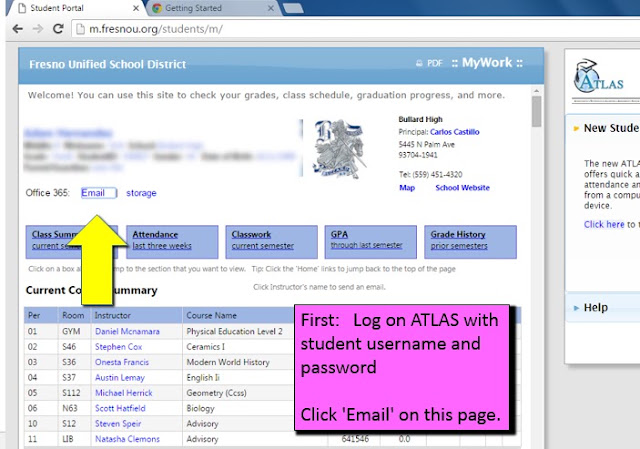
Task: Expand the Help section arrow
Action: pyautogui.click(x=576, y=308)
